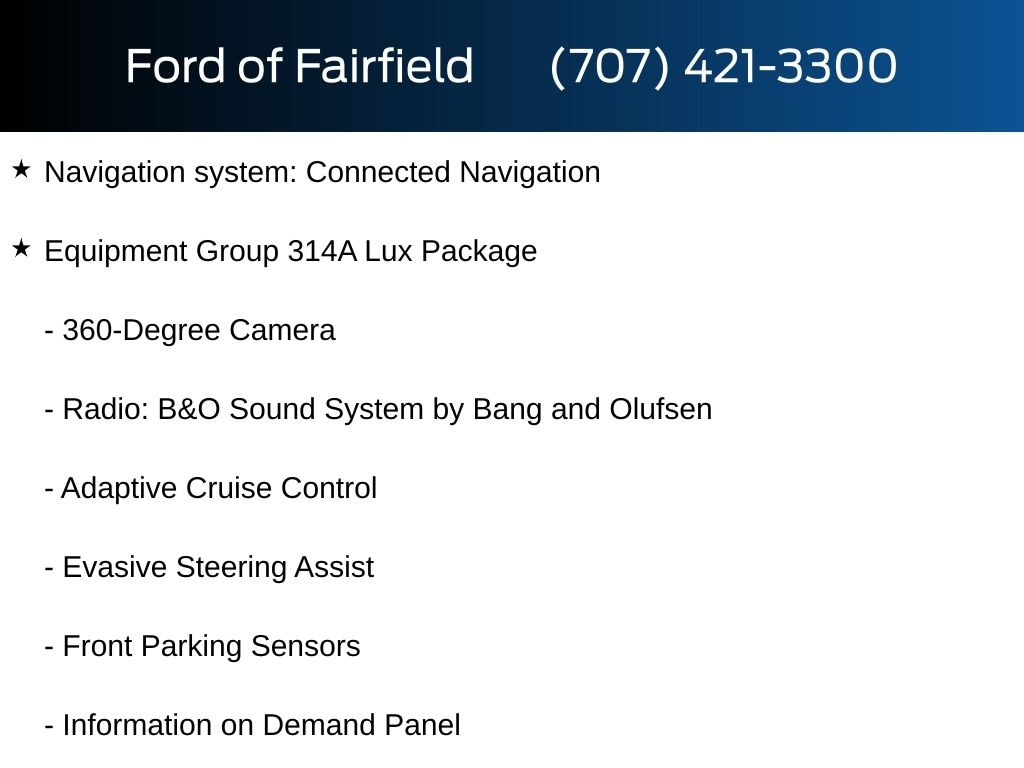Click the Adaptive Cruise Control item
The image size is (1024, 768).
219,488
